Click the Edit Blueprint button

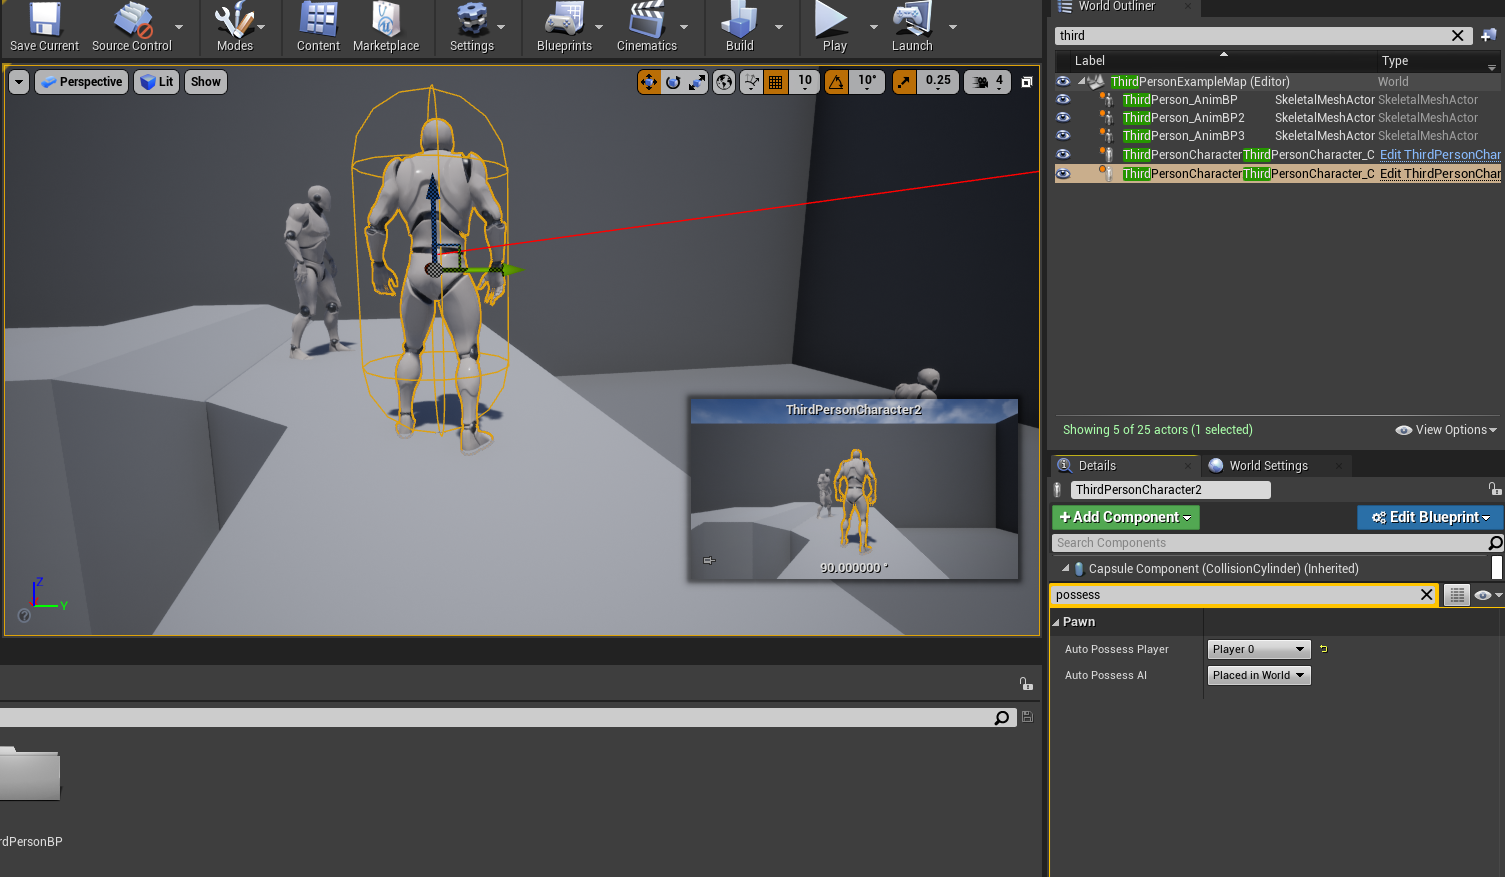coord(1430,517)
